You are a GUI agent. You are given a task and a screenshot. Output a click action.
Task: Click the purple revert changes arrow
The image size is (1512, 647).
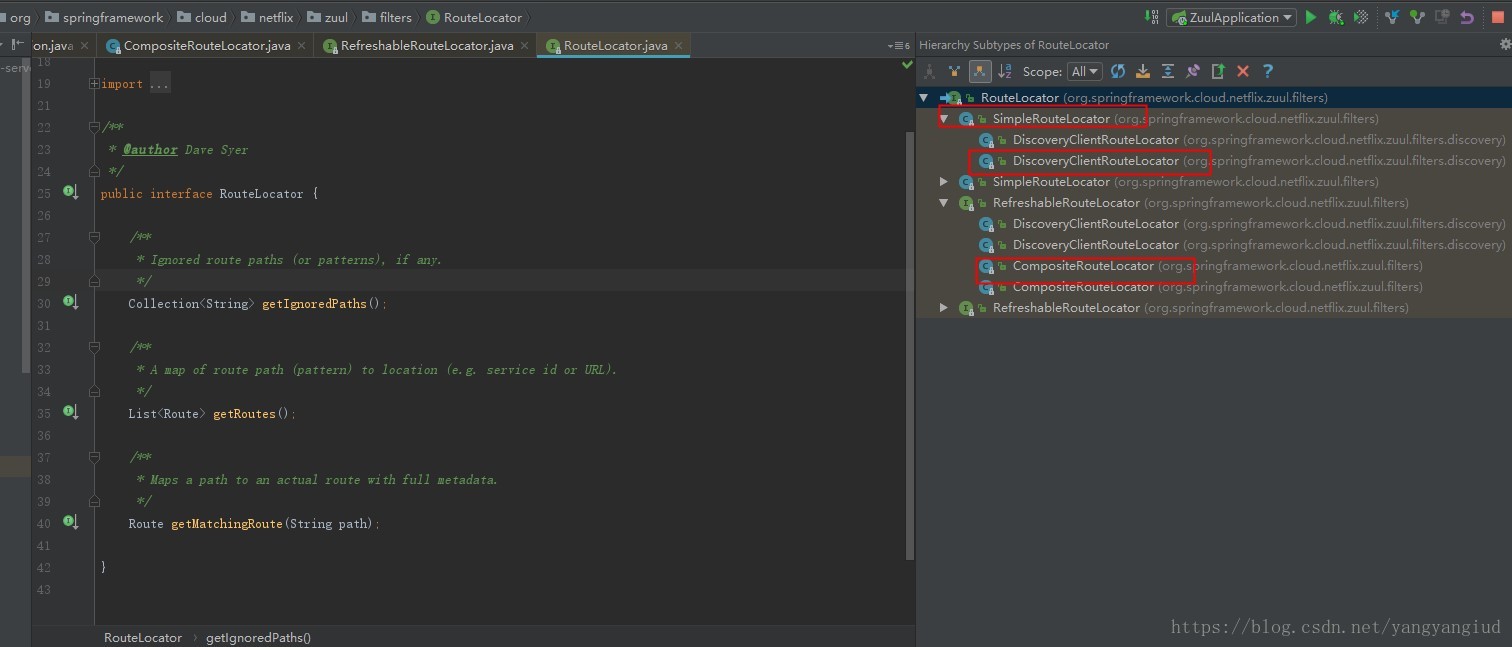pyautogui.click(x=1467, y=17)
